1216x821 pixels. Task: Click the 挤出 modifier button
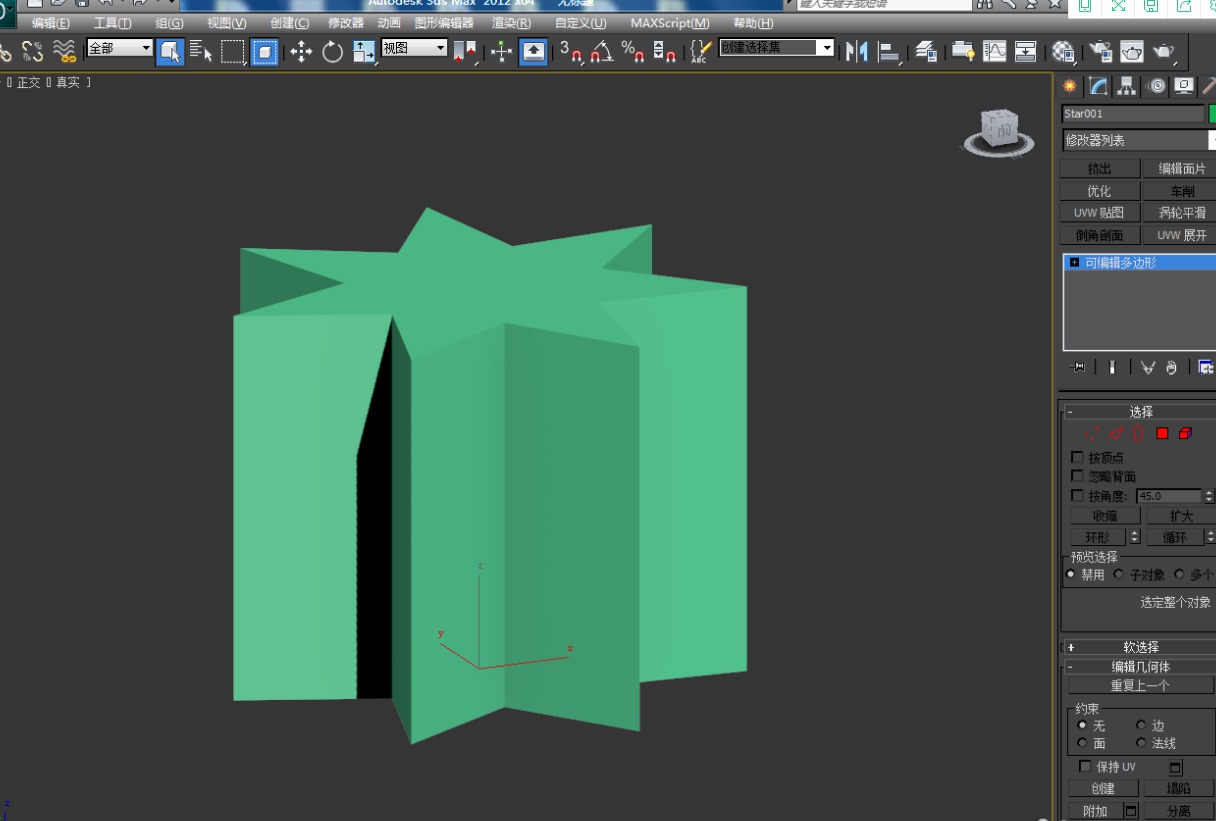1099,169
